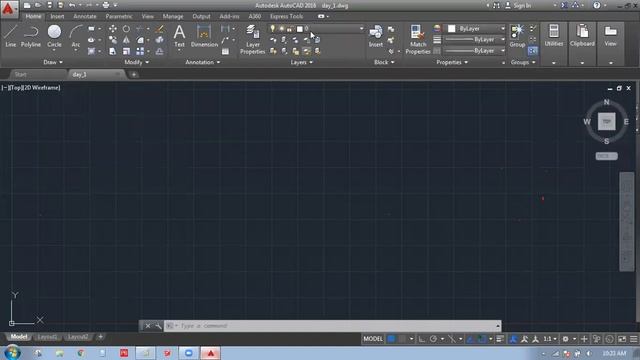The height and width of the screenshot is (360, 640).
Task: Toggle lineweight display on status bar
Action: [x=500, y=339]
